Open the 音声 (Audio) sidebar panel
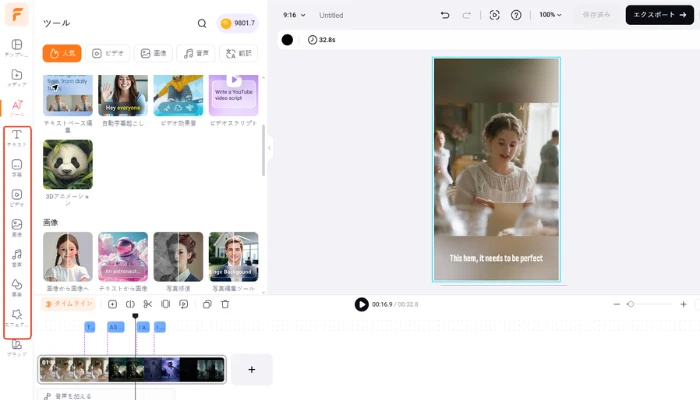 [17, 257]
